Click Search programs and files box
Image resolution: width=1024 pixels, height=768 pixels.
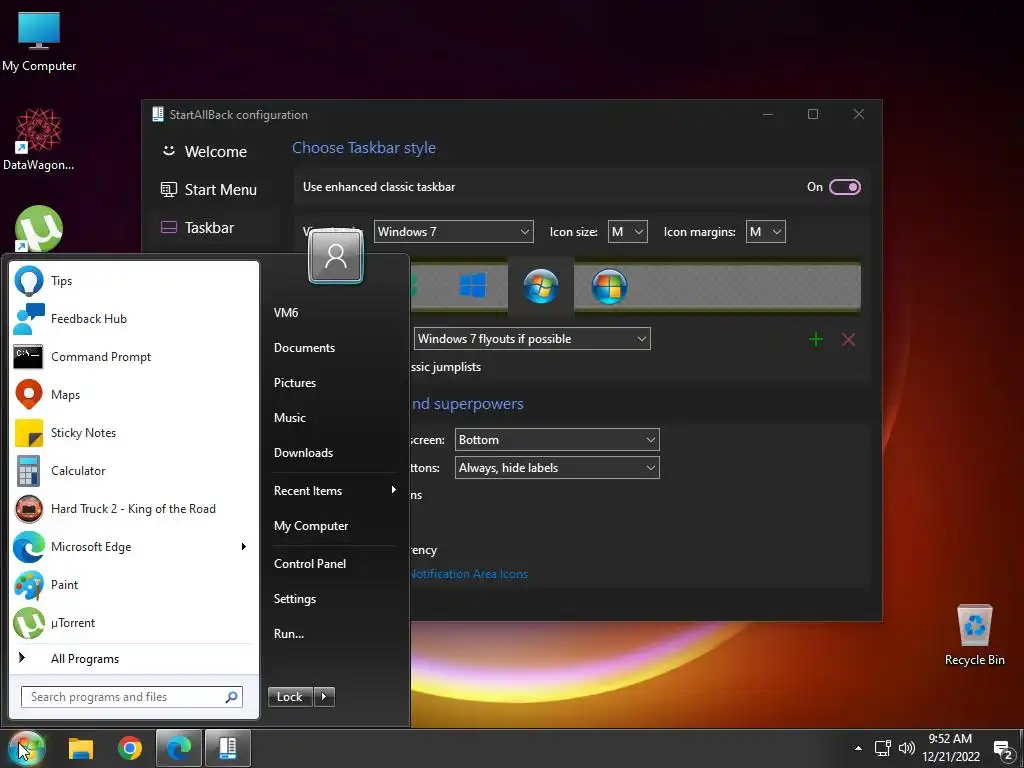[132, 697]
